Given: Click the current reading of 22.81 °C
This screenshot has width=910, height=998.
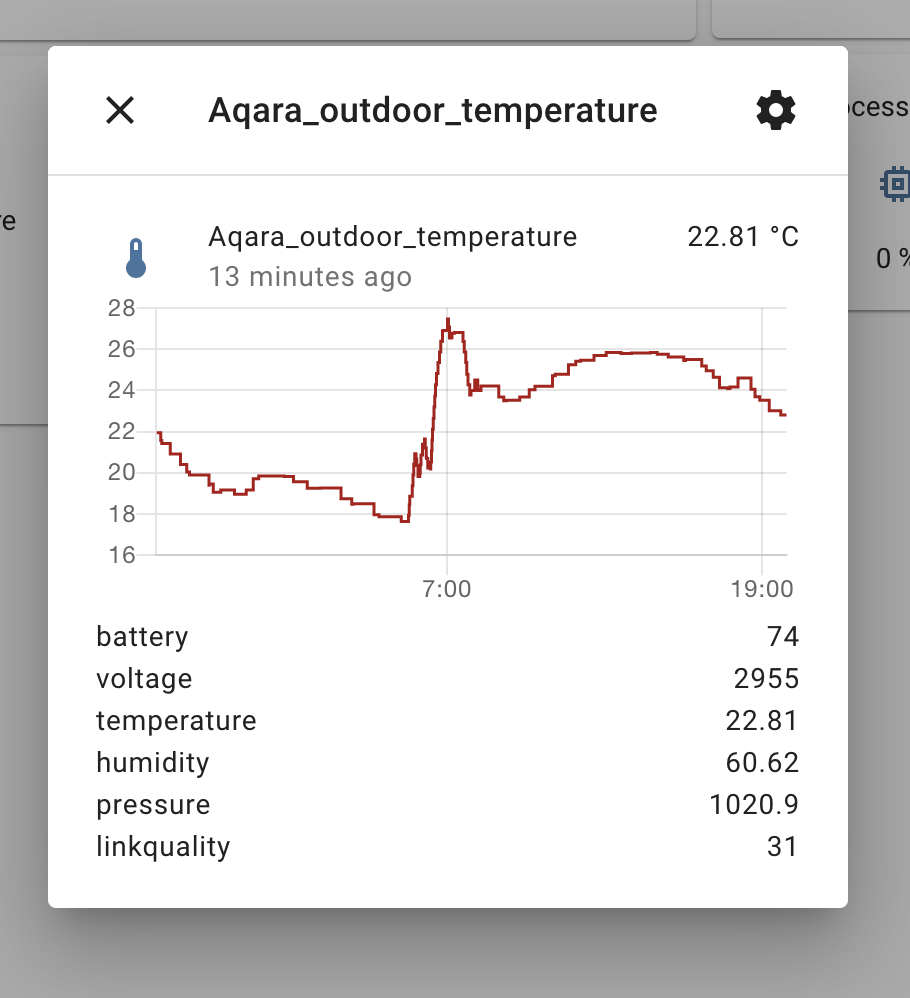Looking at the screenshot, I should point(743,237).
